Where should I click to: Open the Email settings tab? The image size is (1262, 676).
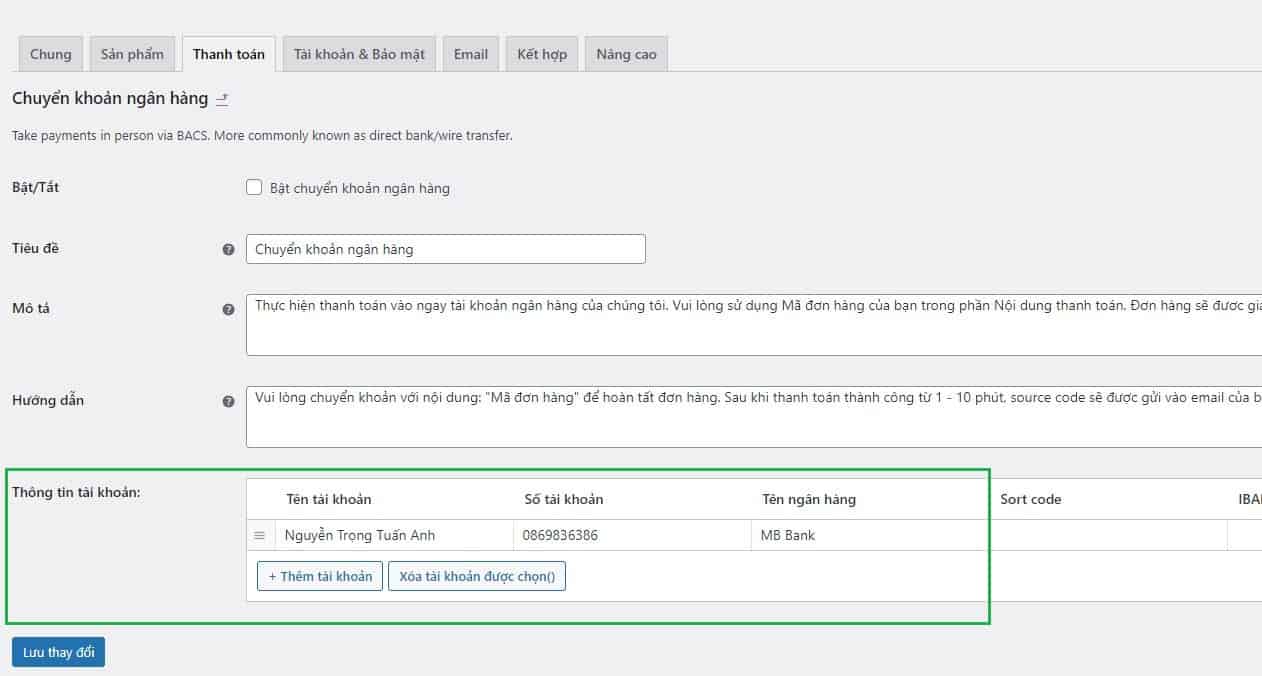(470, 54)
